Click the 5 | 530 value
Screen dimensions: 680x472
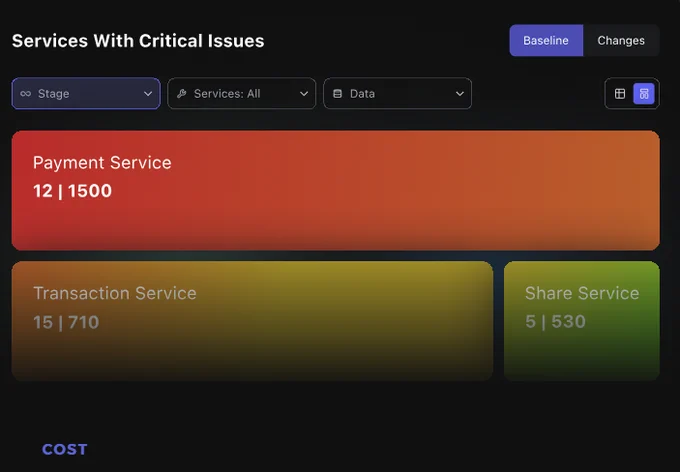556,321
